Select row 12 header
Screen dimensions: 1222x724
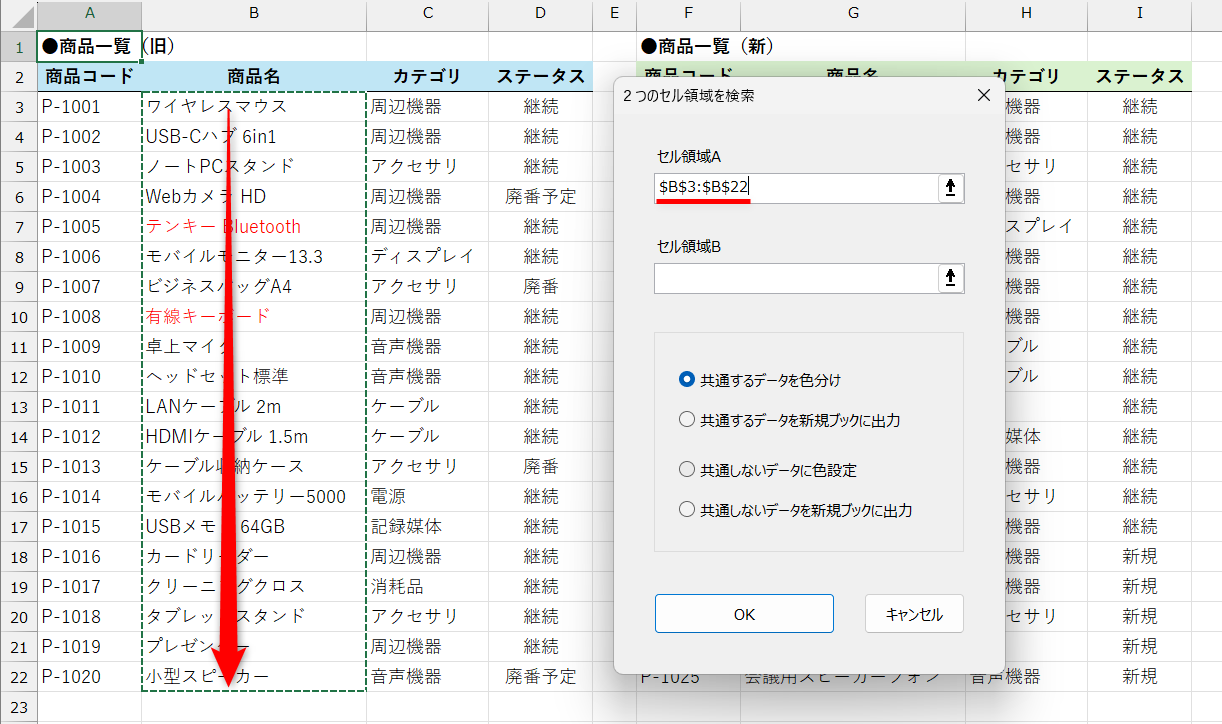18,376
